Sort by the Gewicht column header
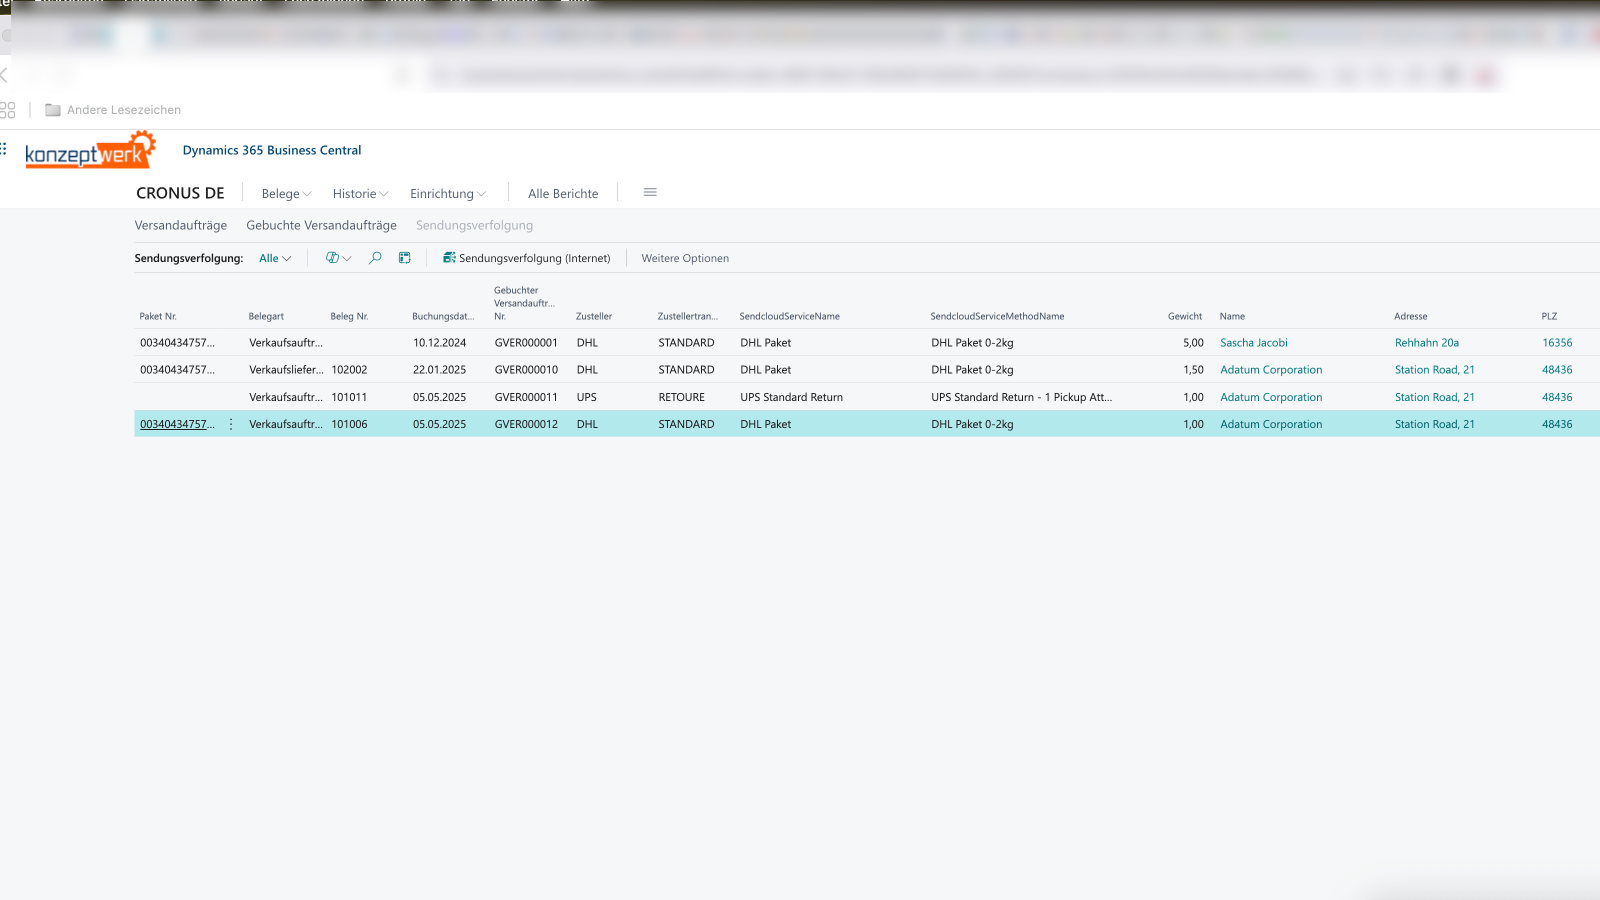 (1185, 316)
